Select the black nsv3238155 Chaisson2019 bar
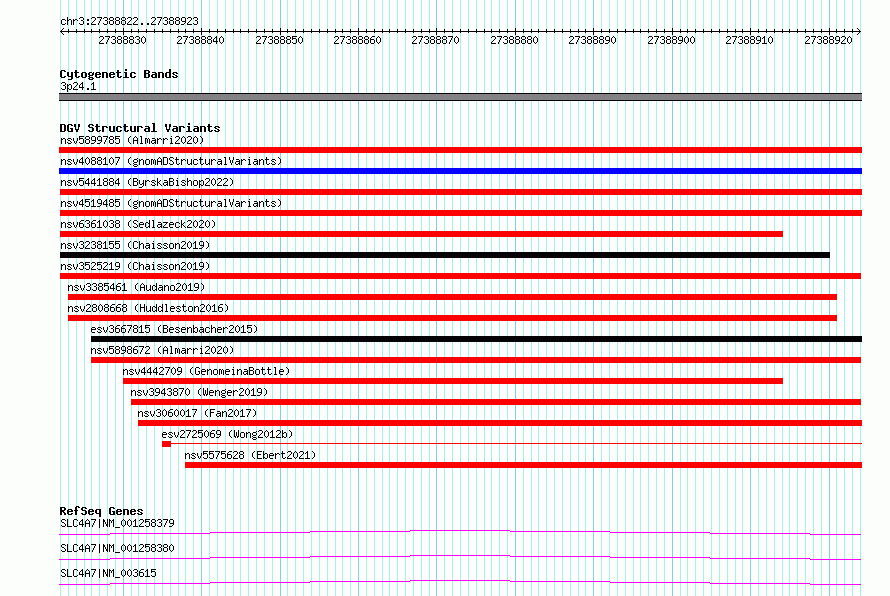 pyautogui.click(x=444, y=255)
